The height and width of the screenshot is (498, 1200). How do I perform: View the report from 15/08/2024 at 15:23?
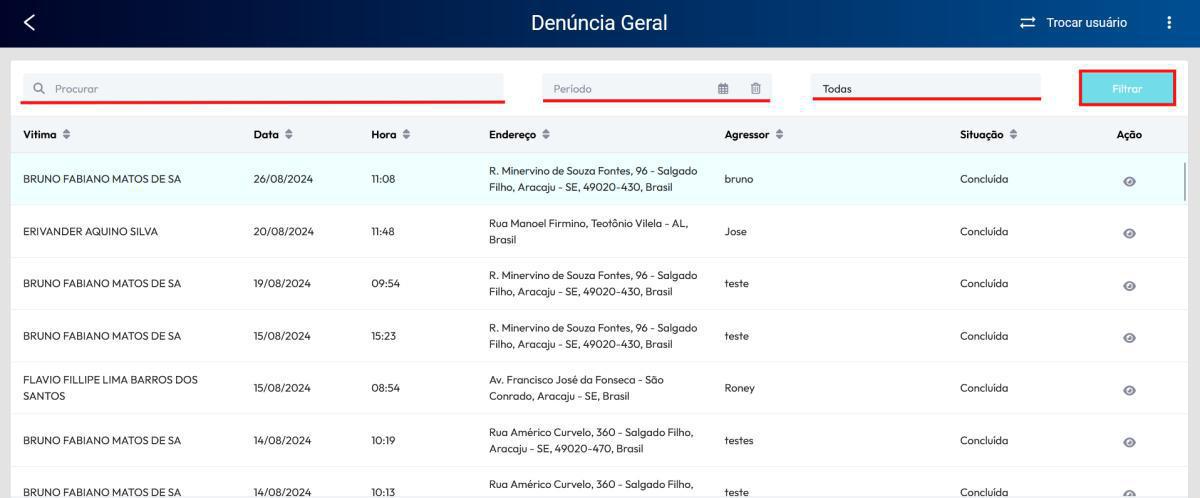click(x=1129, y=337)
